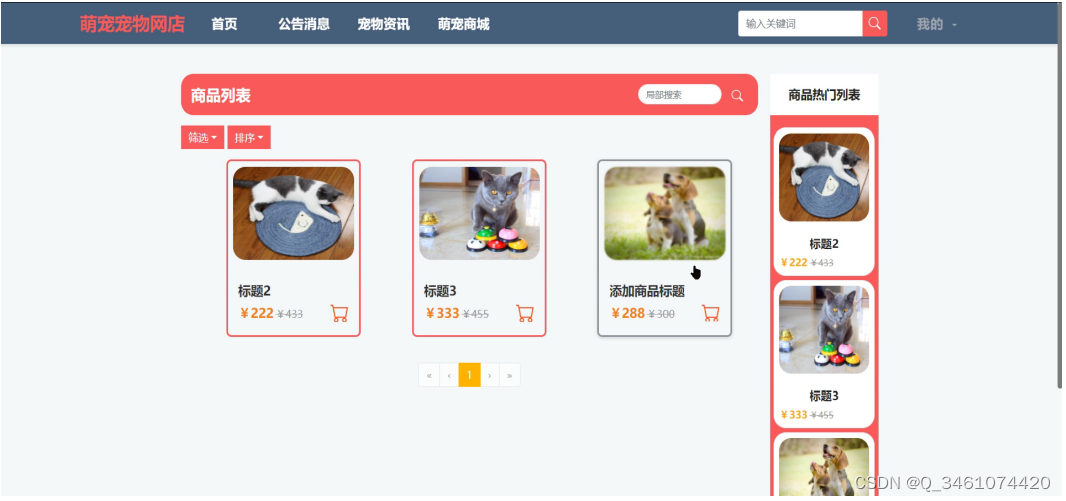This screenshot has height=501, width=1066.
Task: Go to 宠物资讯 in the navbar
Action: pyautogui.click(x=383, y=24)
